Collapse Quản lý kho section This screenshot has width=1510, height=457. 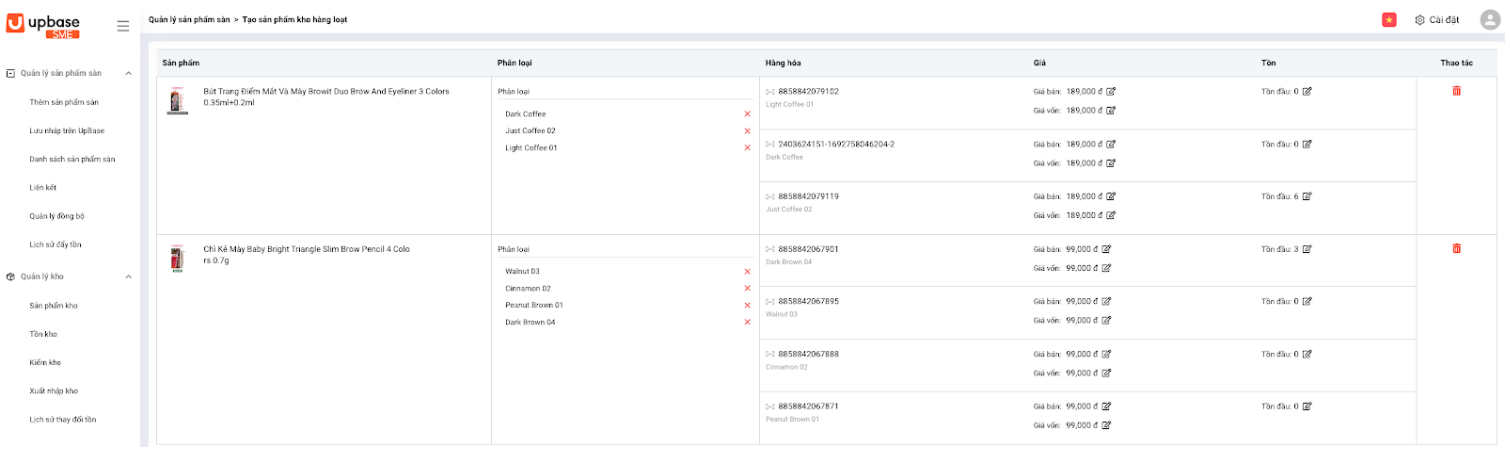(x=128, y=276)
